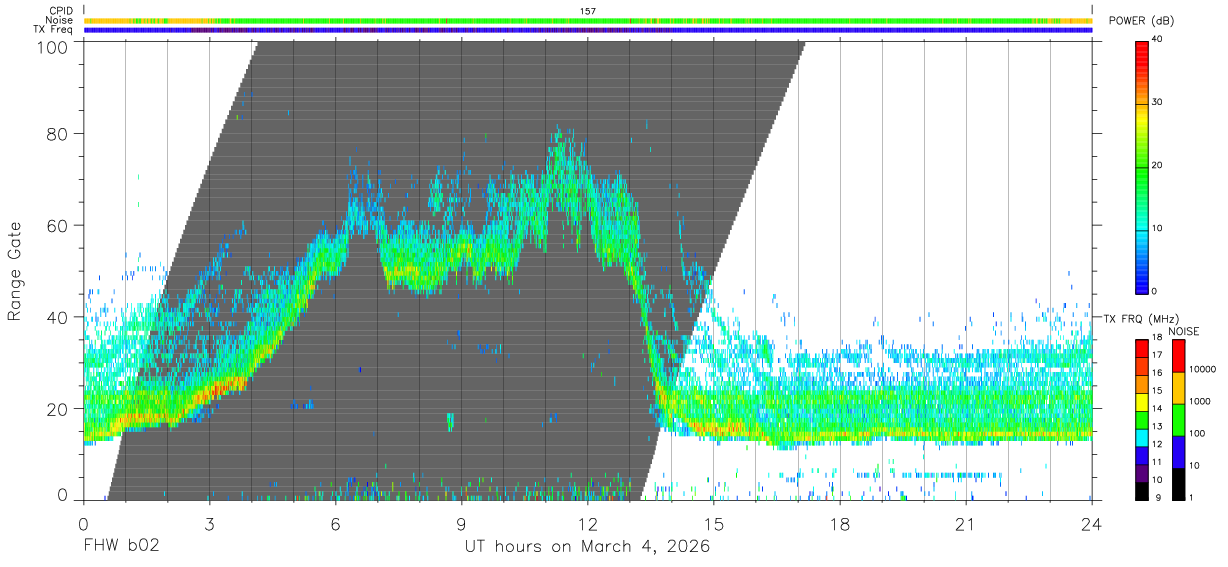Click the 9 hour tick label

pyautogui.click(x=462, y=524)
